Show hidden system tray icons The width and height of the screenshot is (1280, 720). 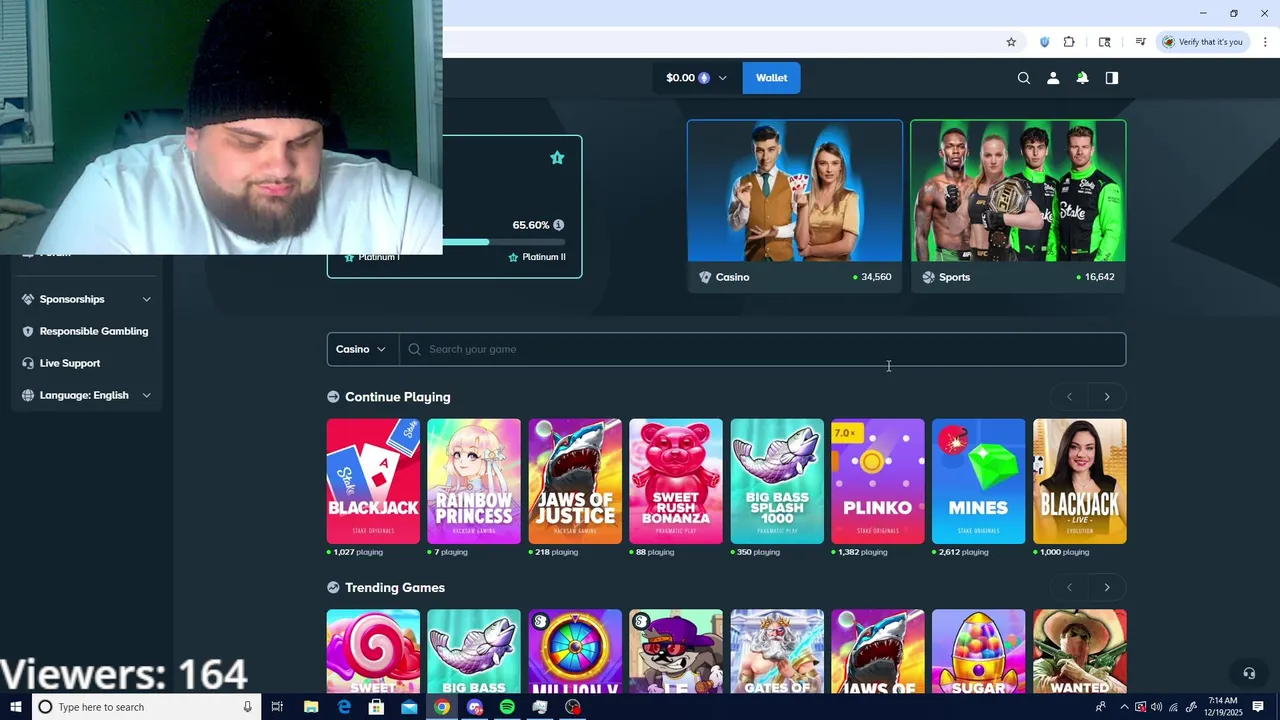tap(1124, 707)
